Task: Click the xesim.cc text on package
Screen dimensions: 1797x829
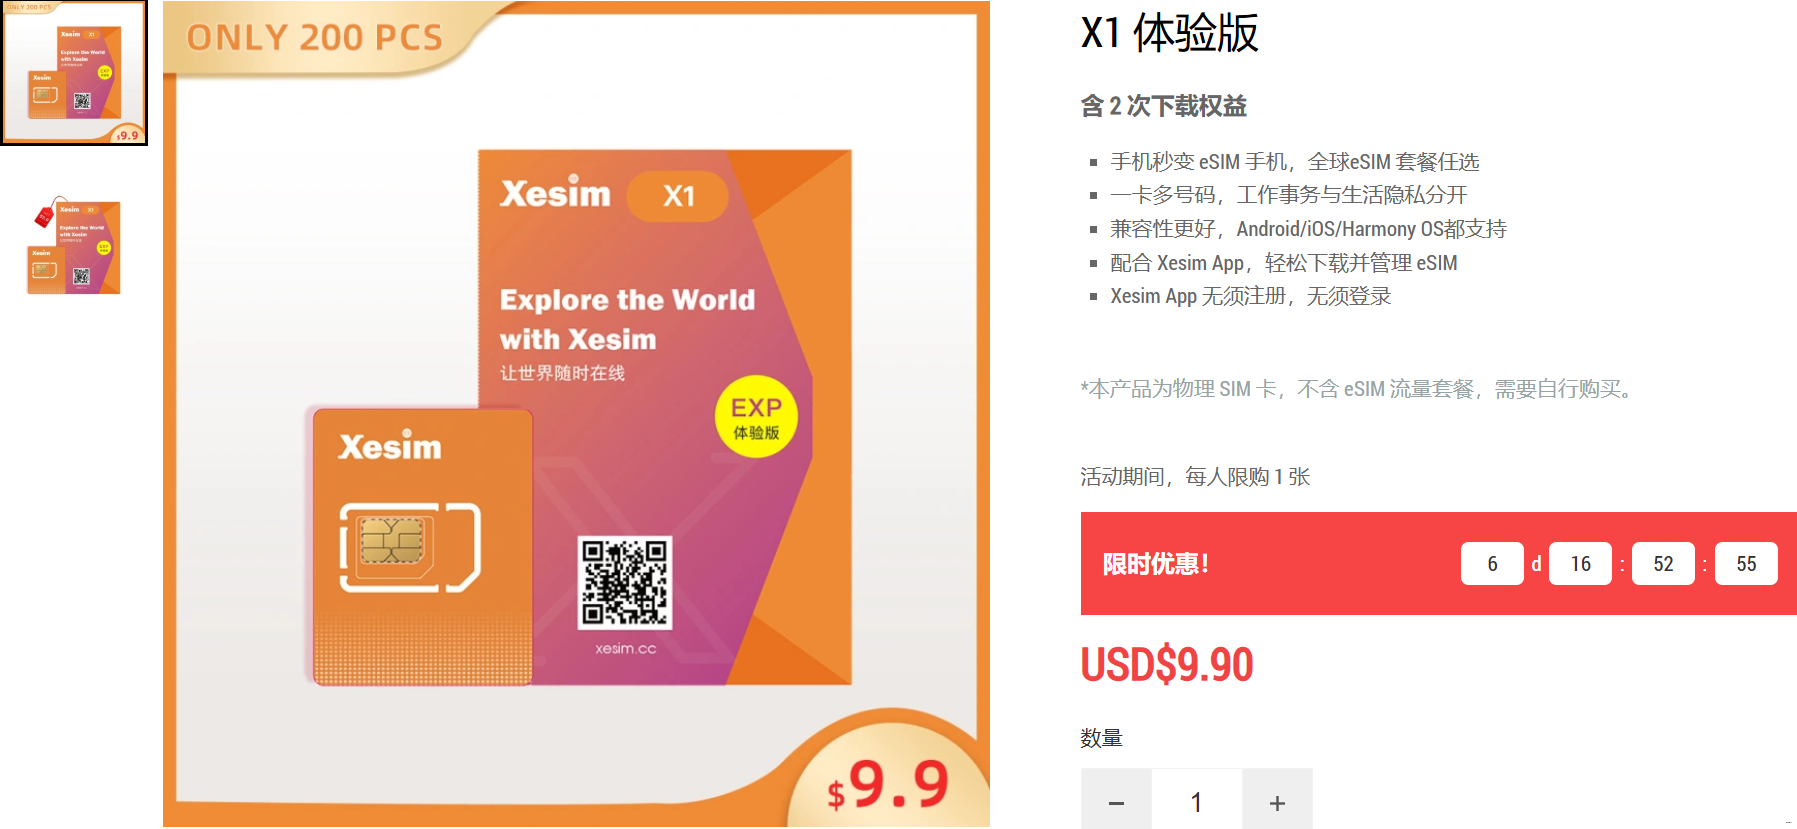Action: click(625, 648)
